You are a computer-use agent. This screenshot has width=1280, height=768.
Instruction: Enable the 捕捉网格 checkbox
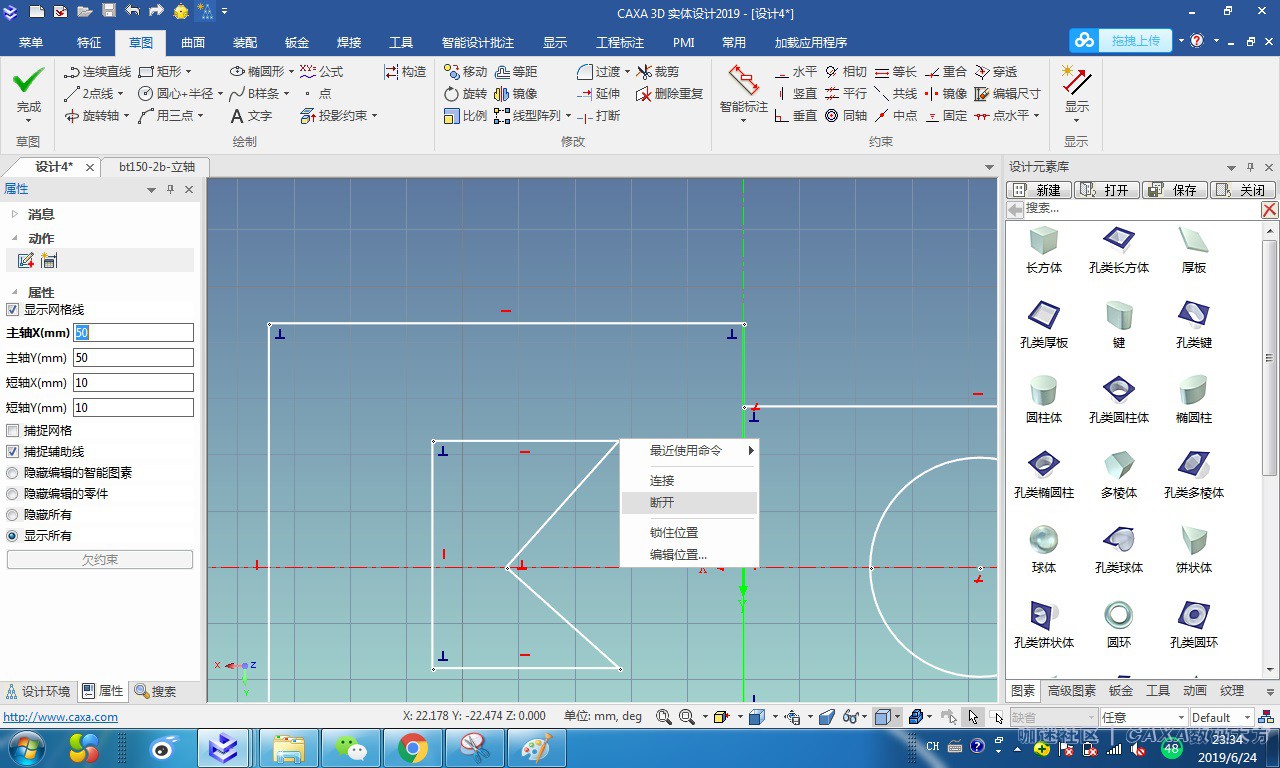pos(13,431)
